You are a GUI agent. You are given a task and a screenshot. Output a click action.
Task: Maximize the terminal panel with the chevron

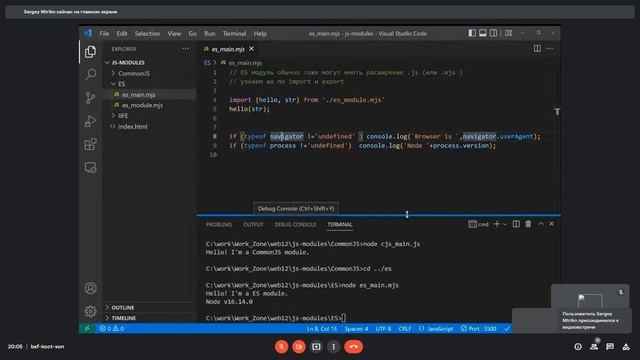(541, 224)
